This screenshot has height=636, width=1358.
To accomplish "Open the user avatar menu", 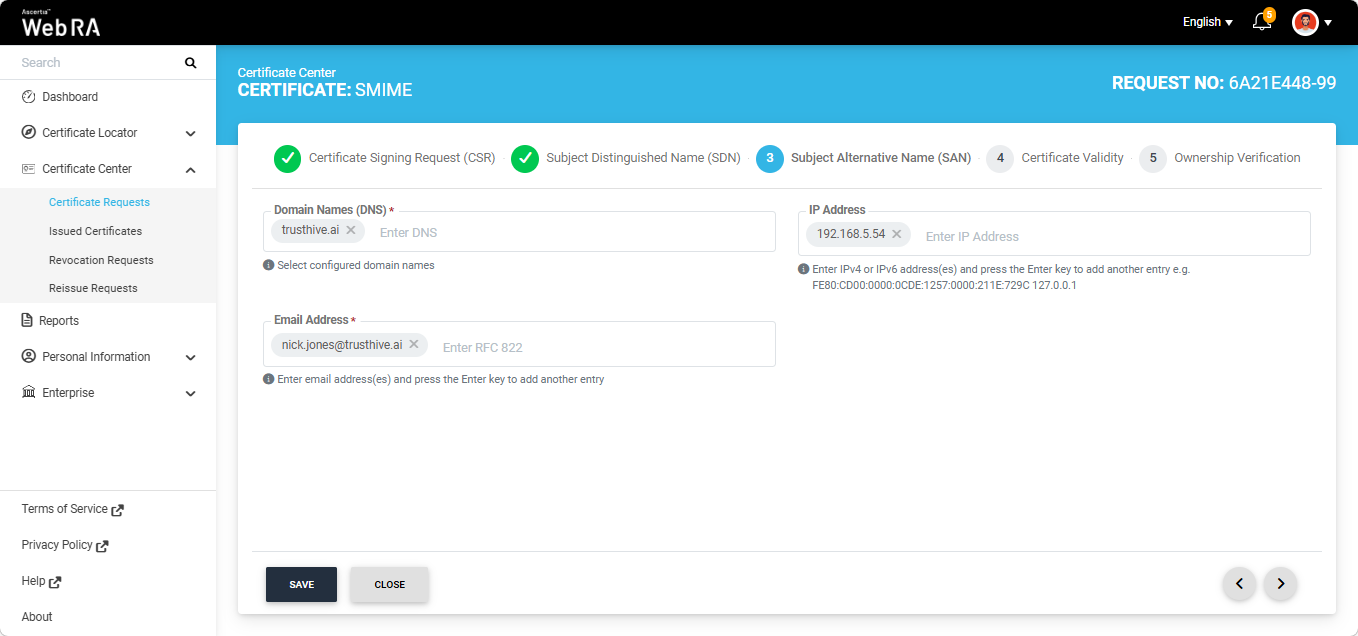I will (x=1305, y=22).
